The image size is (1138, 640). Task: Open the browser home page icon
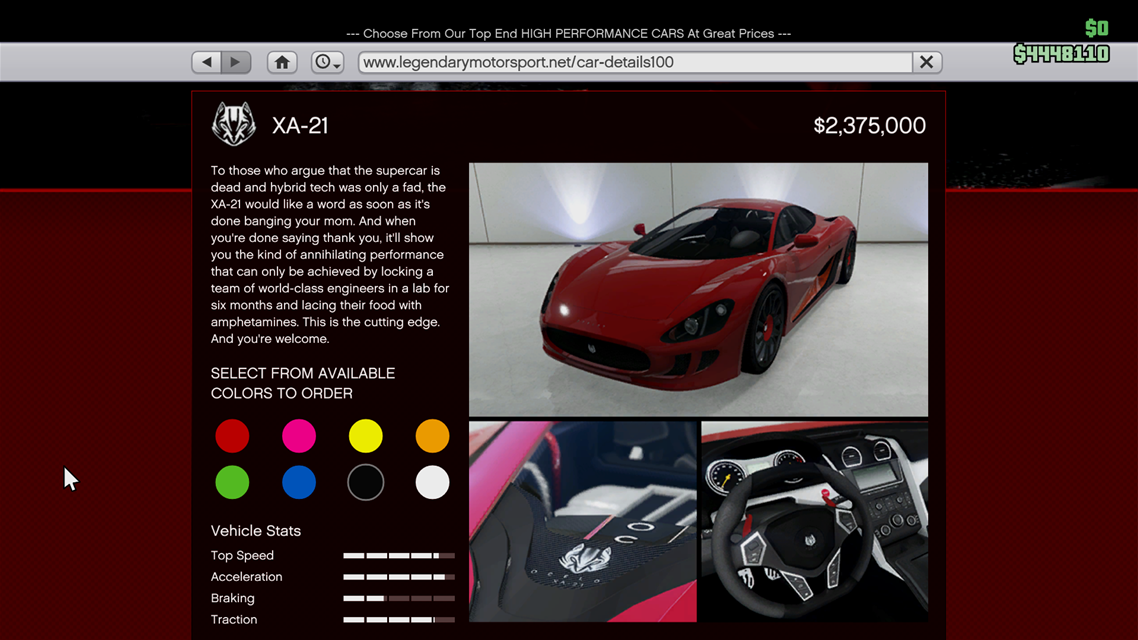click(282, 62)
